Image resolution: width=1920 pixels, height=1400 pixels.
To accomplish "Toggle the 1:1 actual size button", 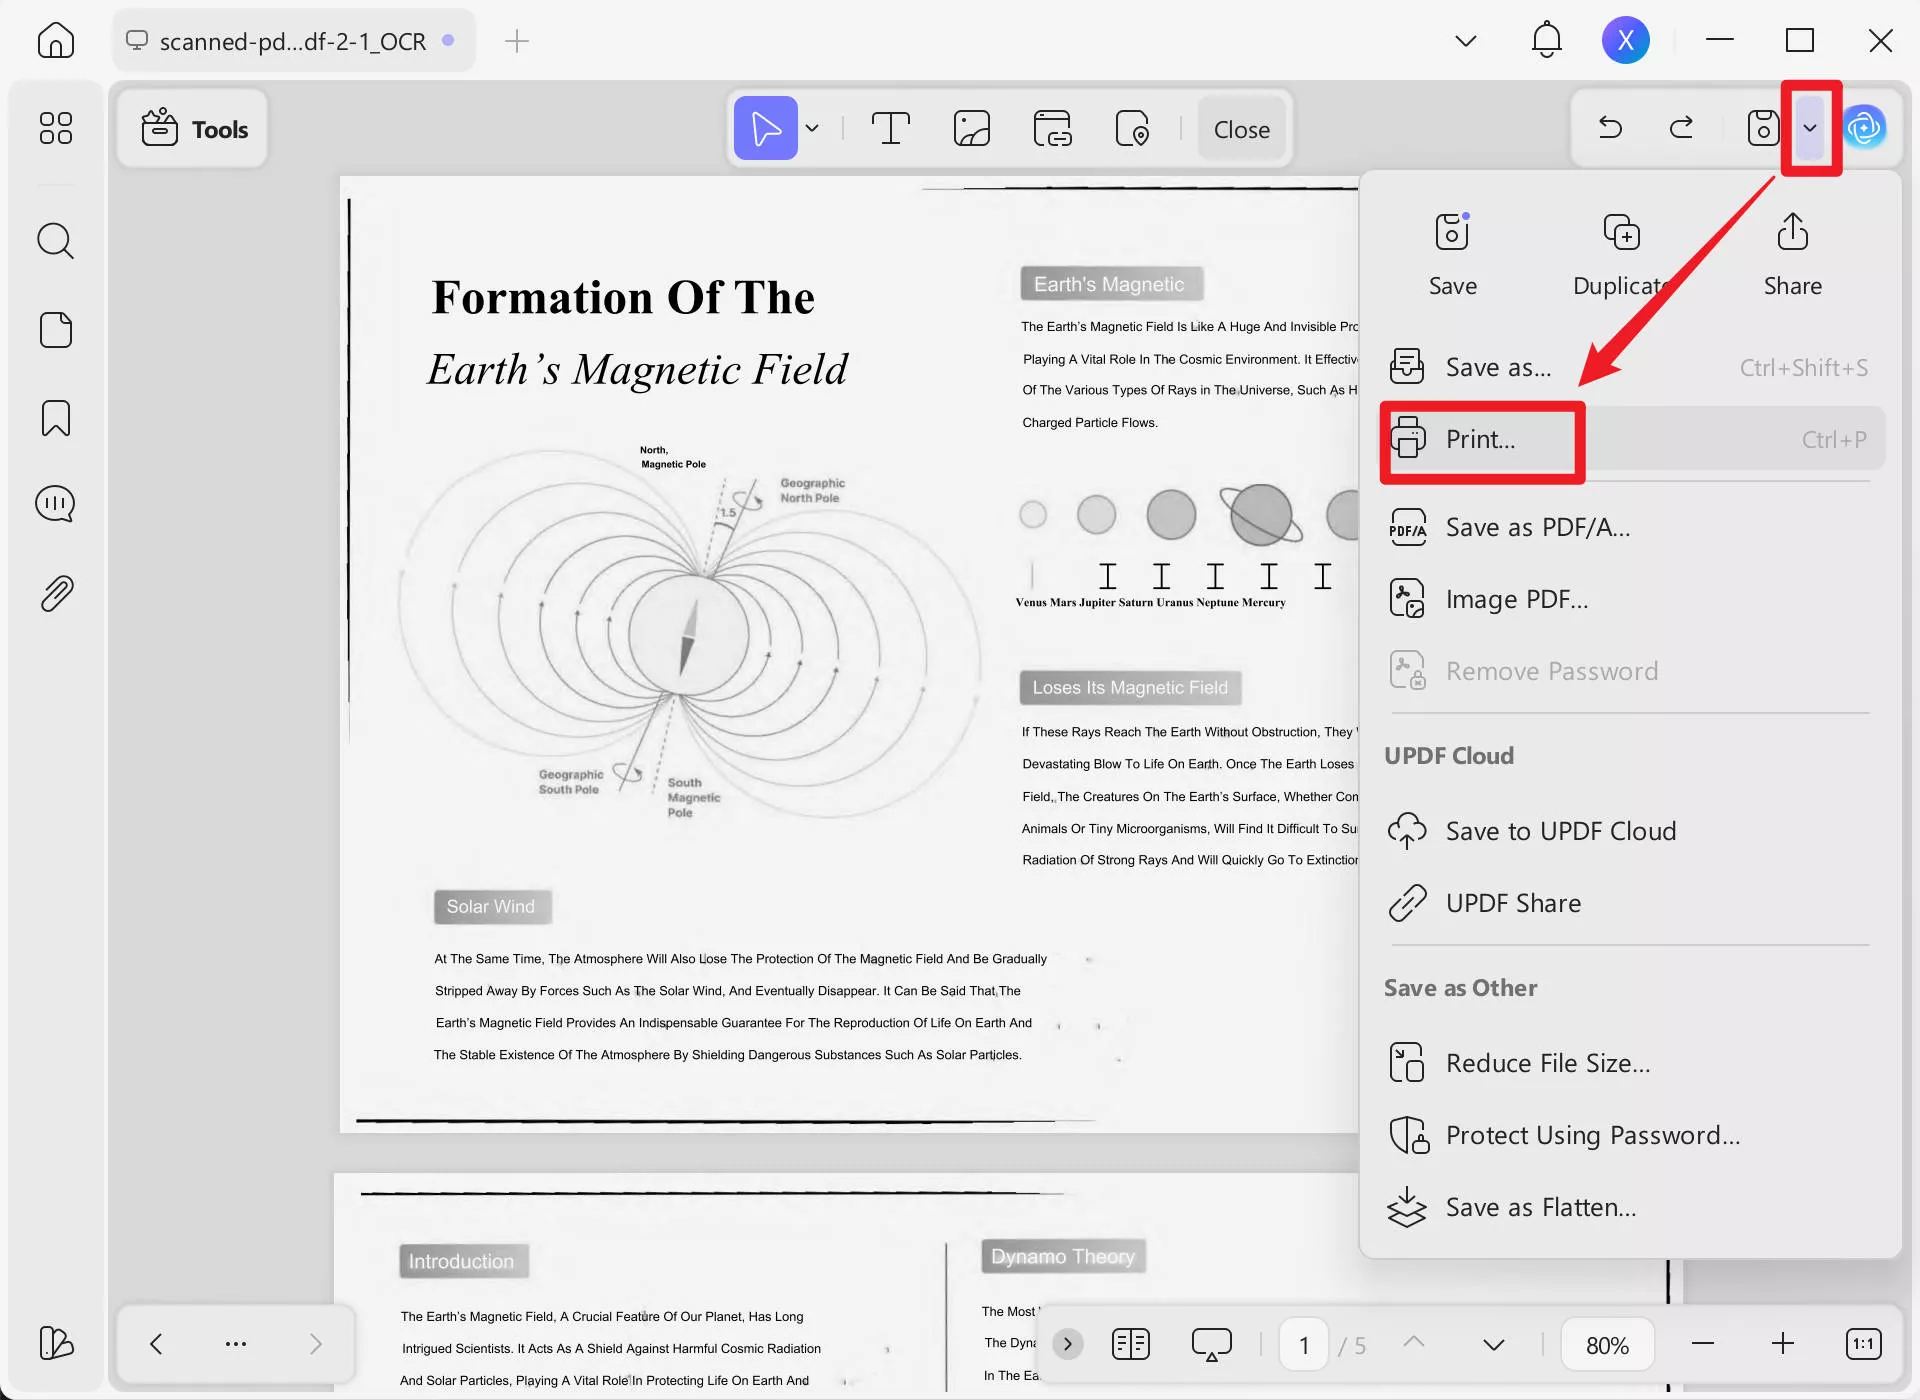I will pos(1863,1344).
